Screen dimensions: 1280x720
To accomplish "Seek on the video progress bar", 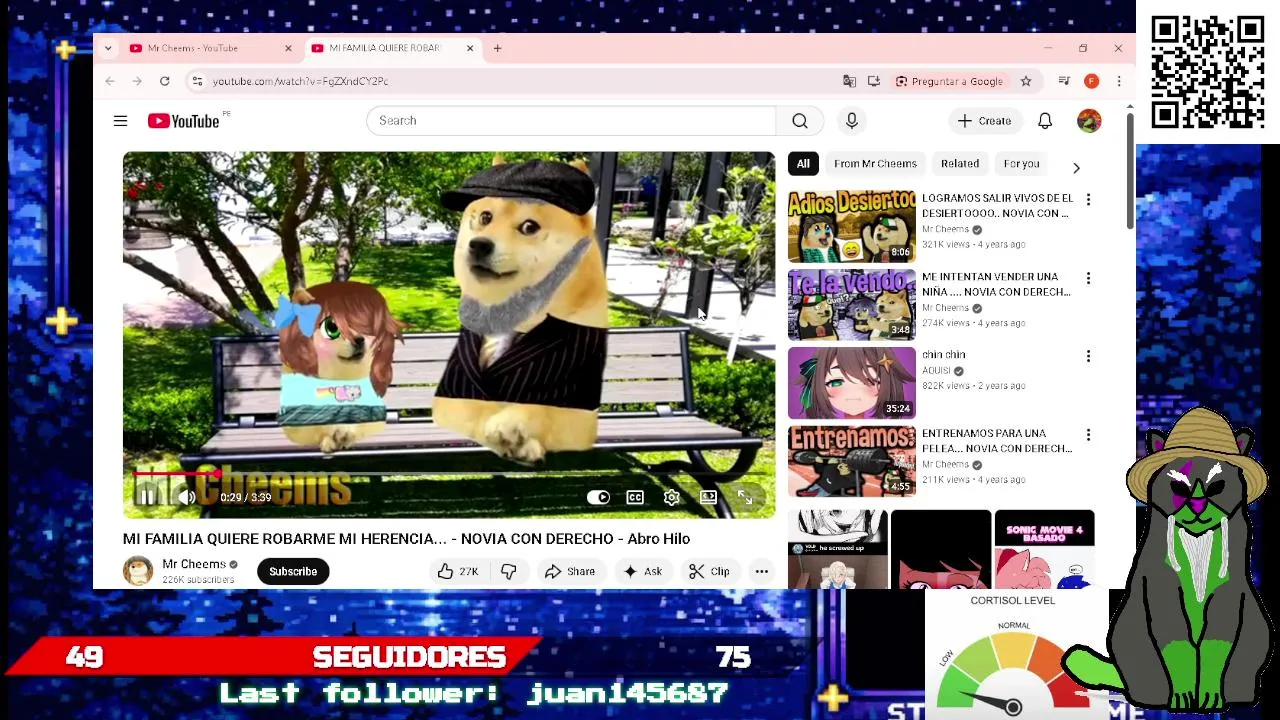I will [448, 474].
